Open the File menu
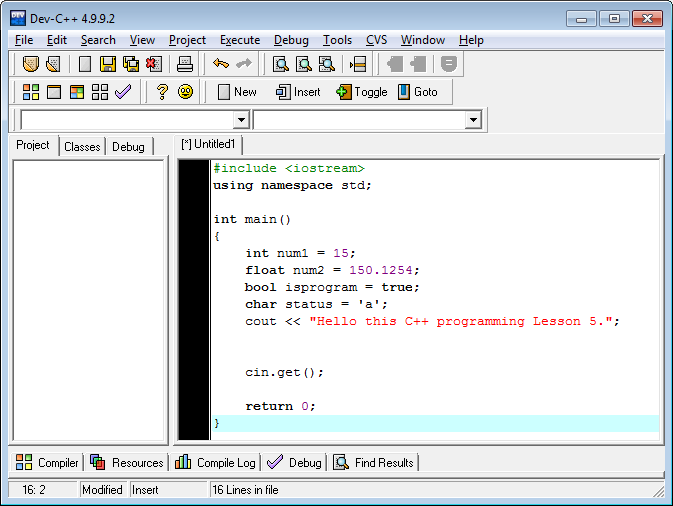This screenshot has width=673, height=506. [x=24, y=40]
